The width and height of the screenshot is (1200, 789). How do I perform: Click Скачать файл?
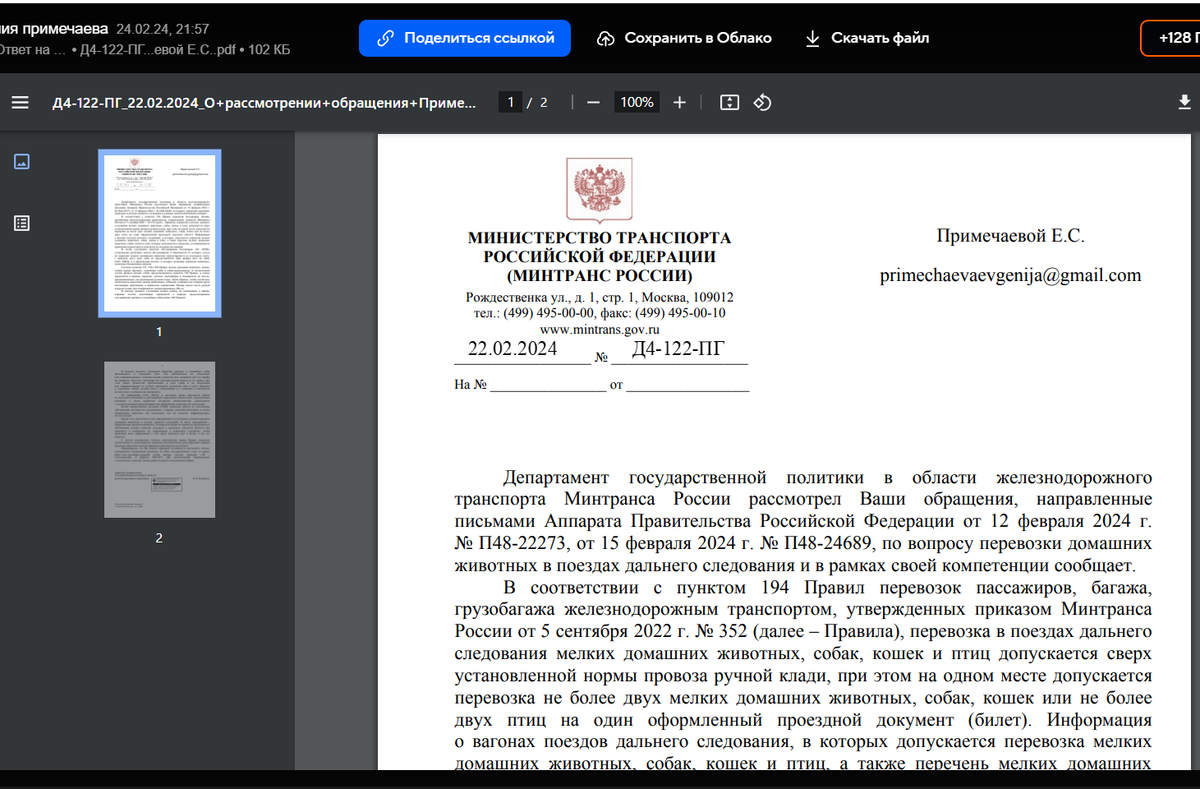[867, 38]
